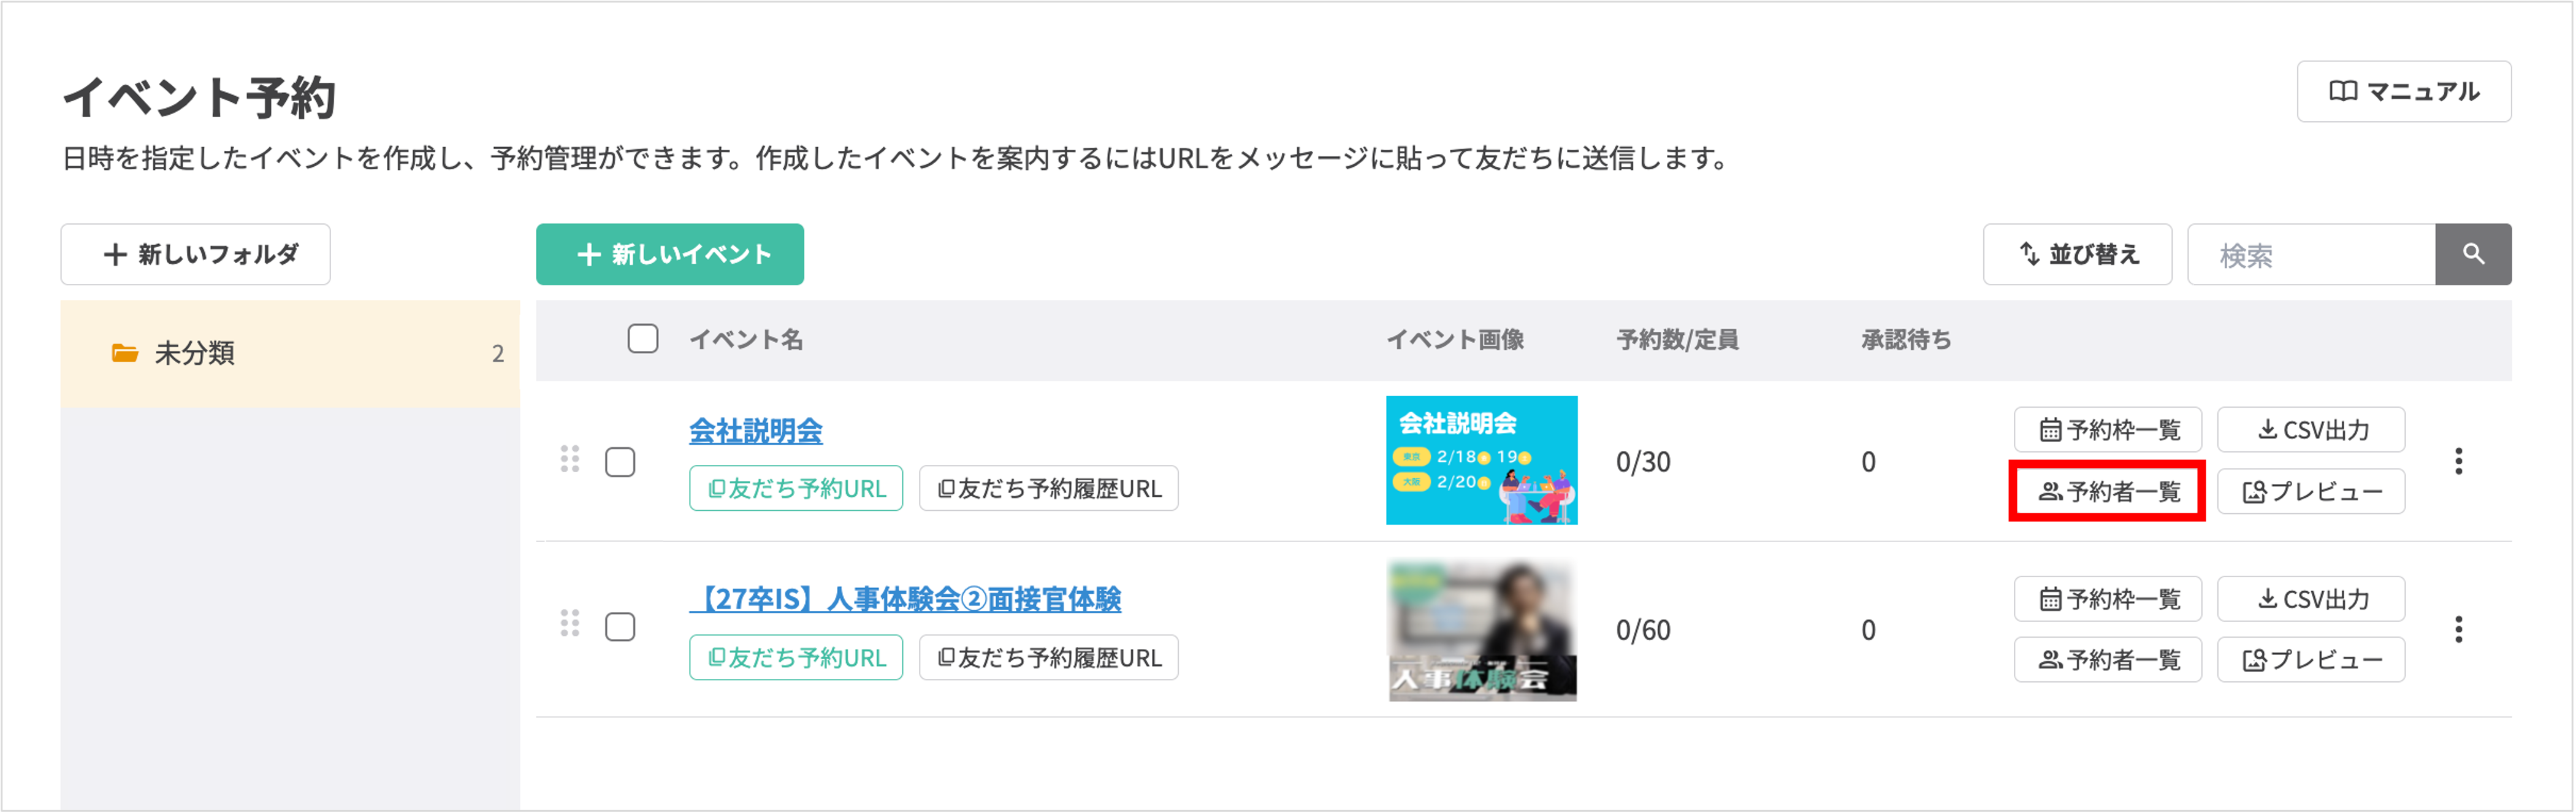The width and height of the screenshot is (2576, 812).
Task: Copy 友だち予約履歴URL for 人事体験会
Action: pos(1048,658)
